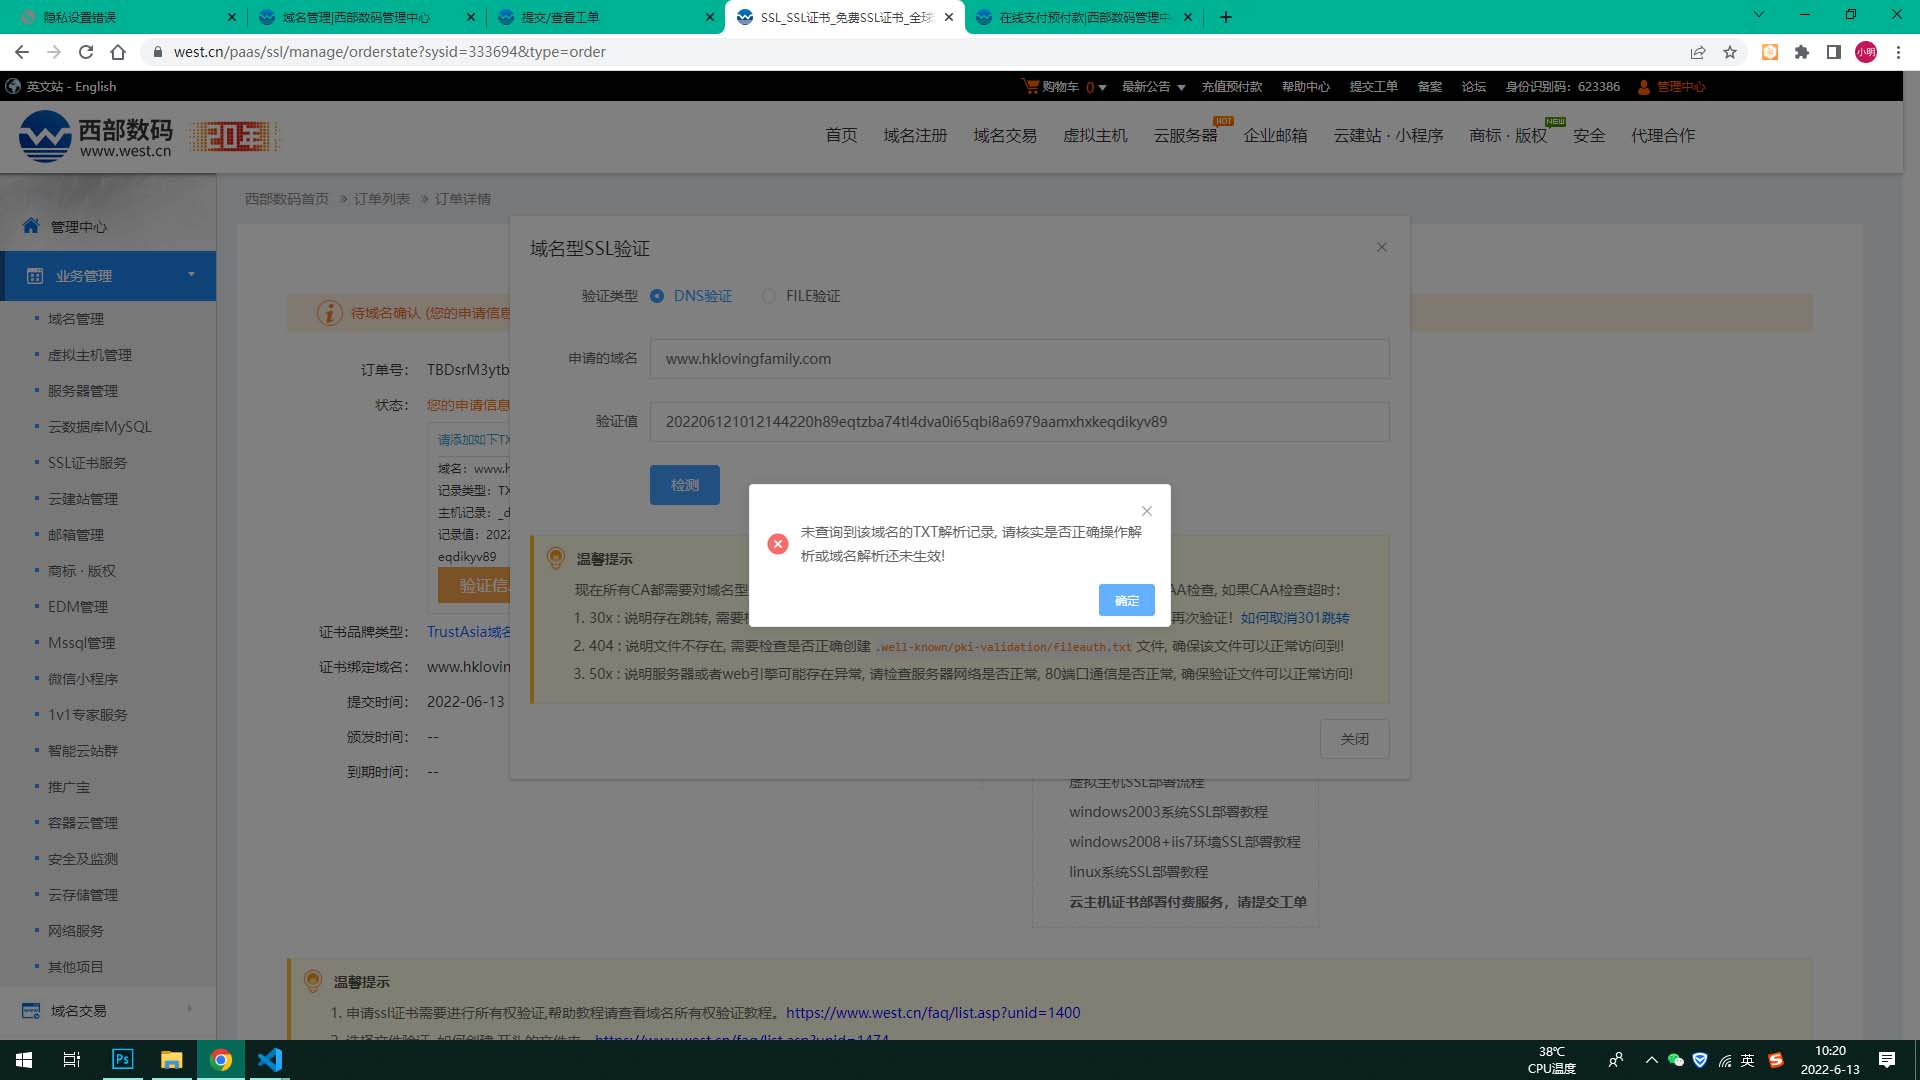
Task: Expand the 域名交易 sidebar section arrow
Action: 189,1009
